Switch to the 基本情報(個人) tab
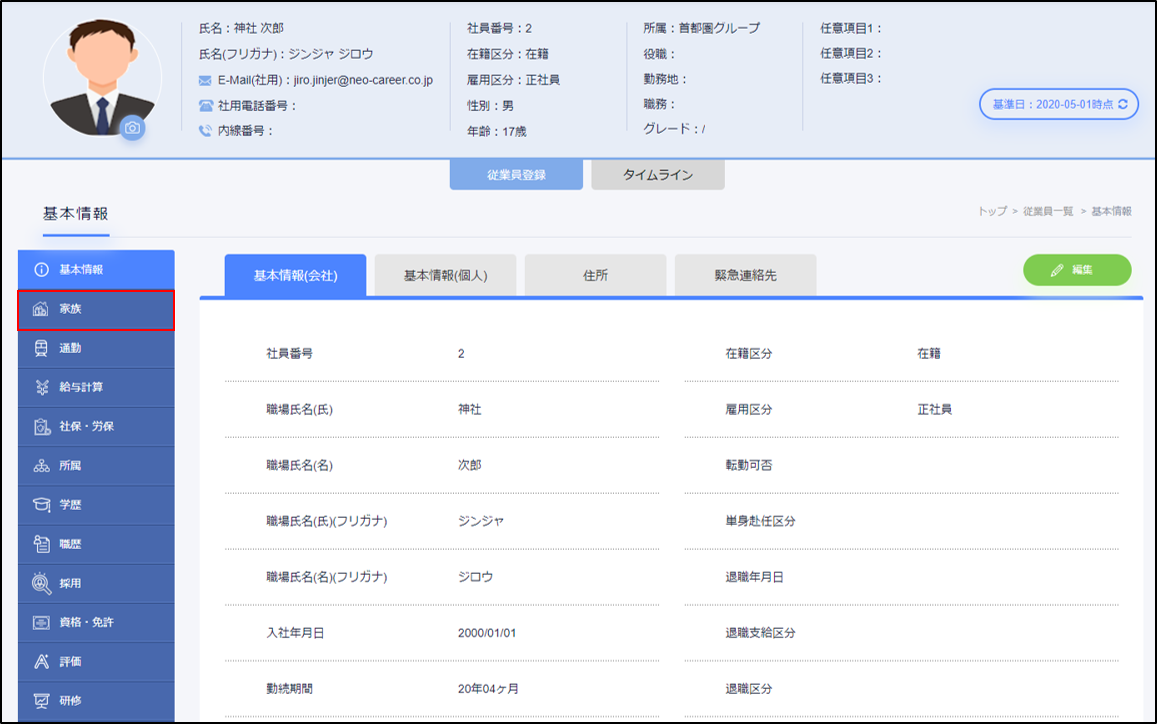Screen dimensions: 1157x724 pyautogui.click(x=445, y=276)
